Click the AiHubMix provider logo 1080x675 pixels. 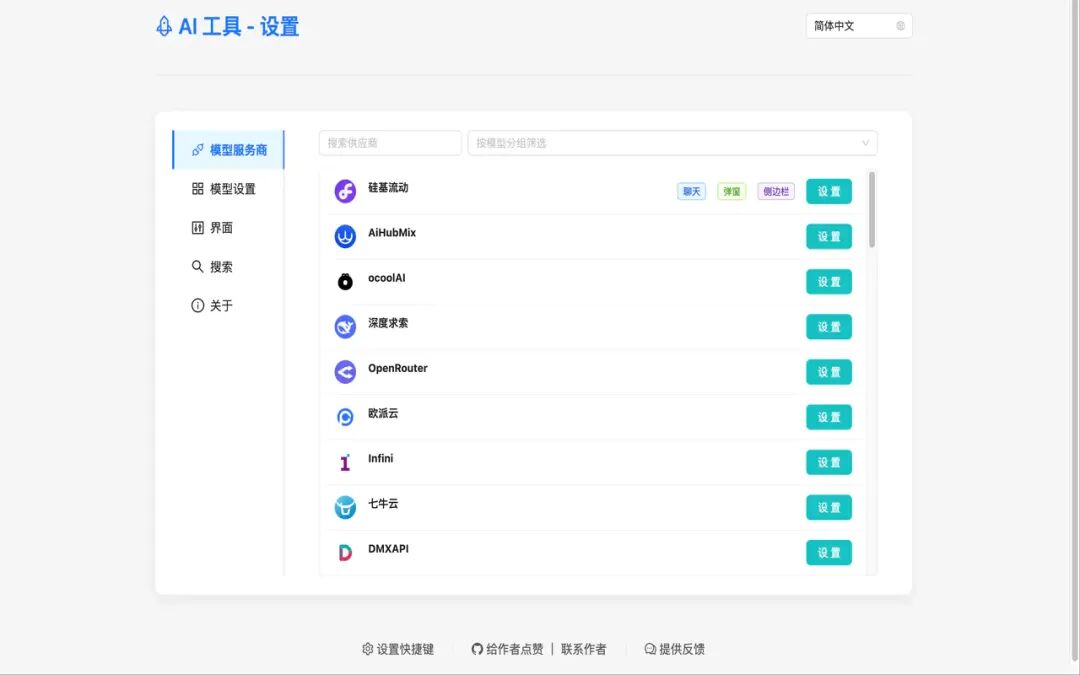coord(345,236)
